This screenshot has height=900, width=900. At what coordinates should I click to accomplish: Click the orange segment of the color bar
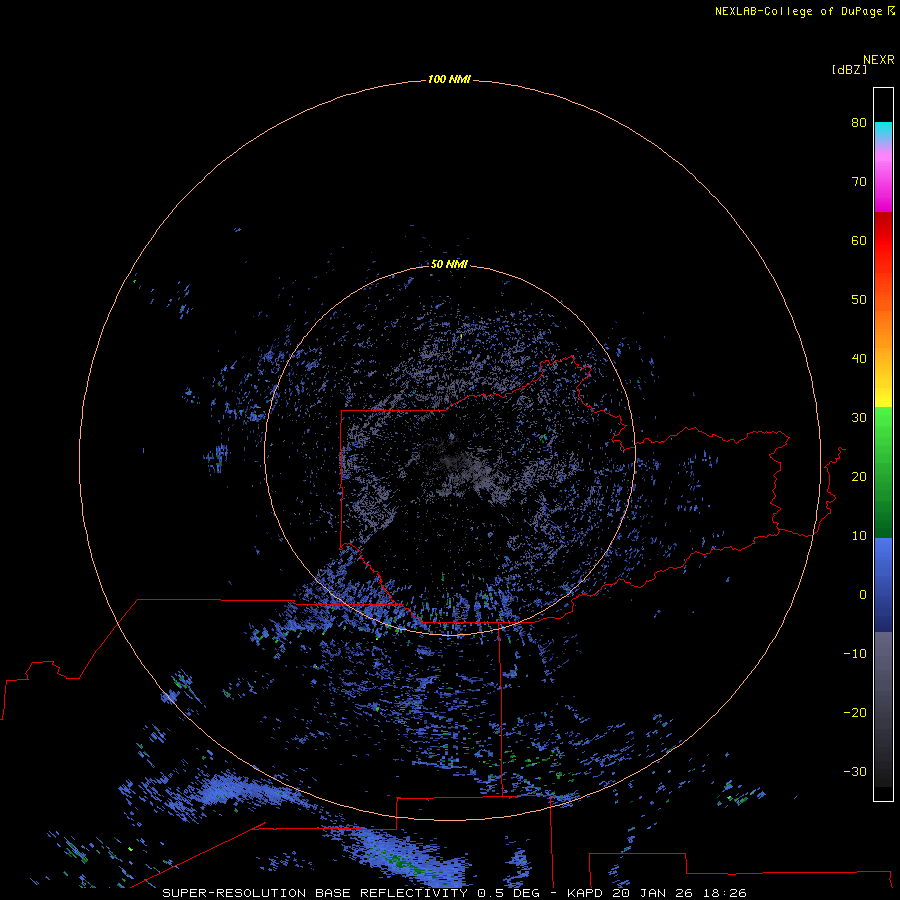click(883, 328)
